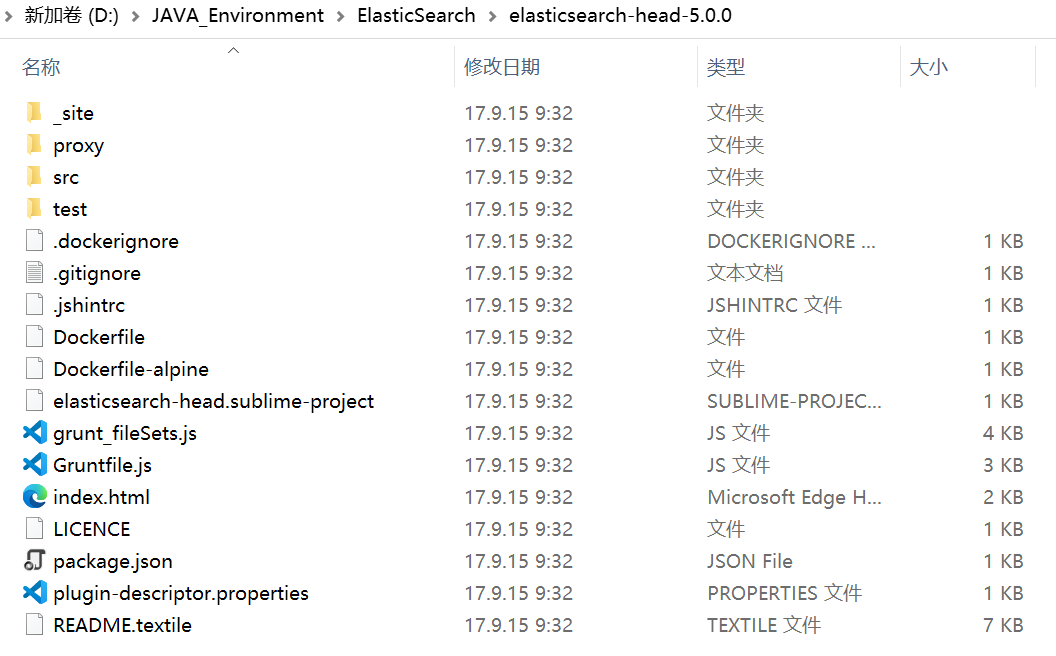
Task: Click the blank file icon beside Dockerfile
Action: click(35, 337)
